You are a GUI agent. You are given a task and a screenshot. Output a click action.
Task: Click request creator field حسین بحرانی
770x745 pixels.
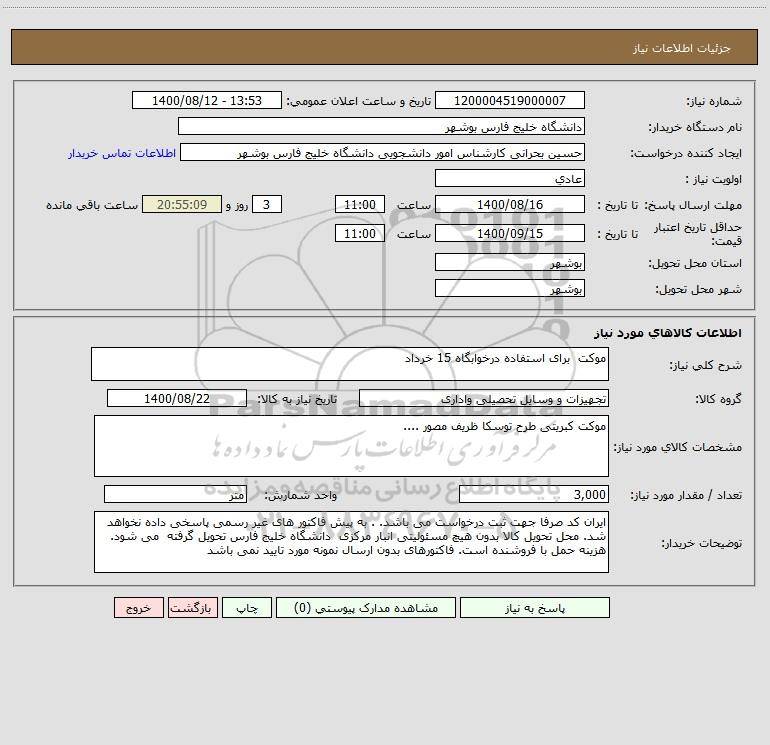click(383, 152)
